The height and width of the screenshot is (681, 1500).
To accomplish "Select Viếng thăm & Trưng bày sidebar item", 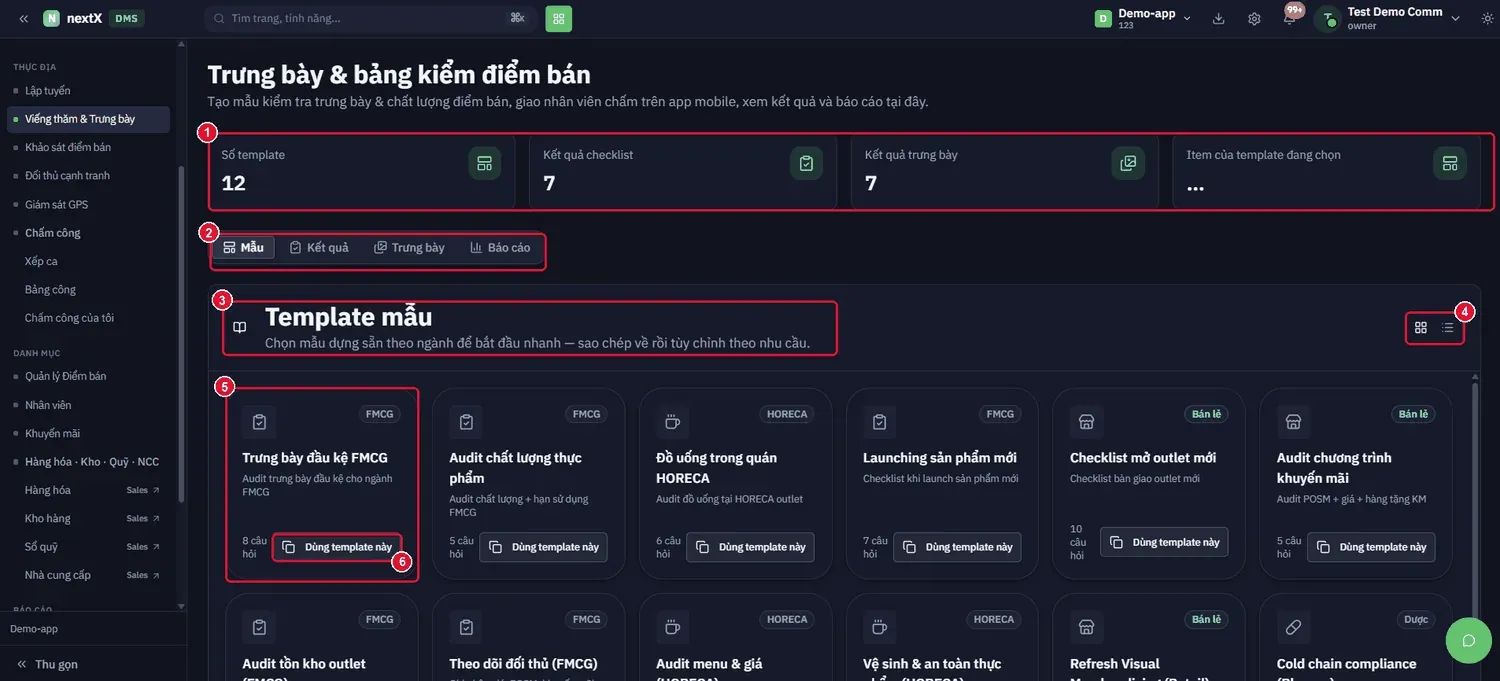I will click(90, 119).
